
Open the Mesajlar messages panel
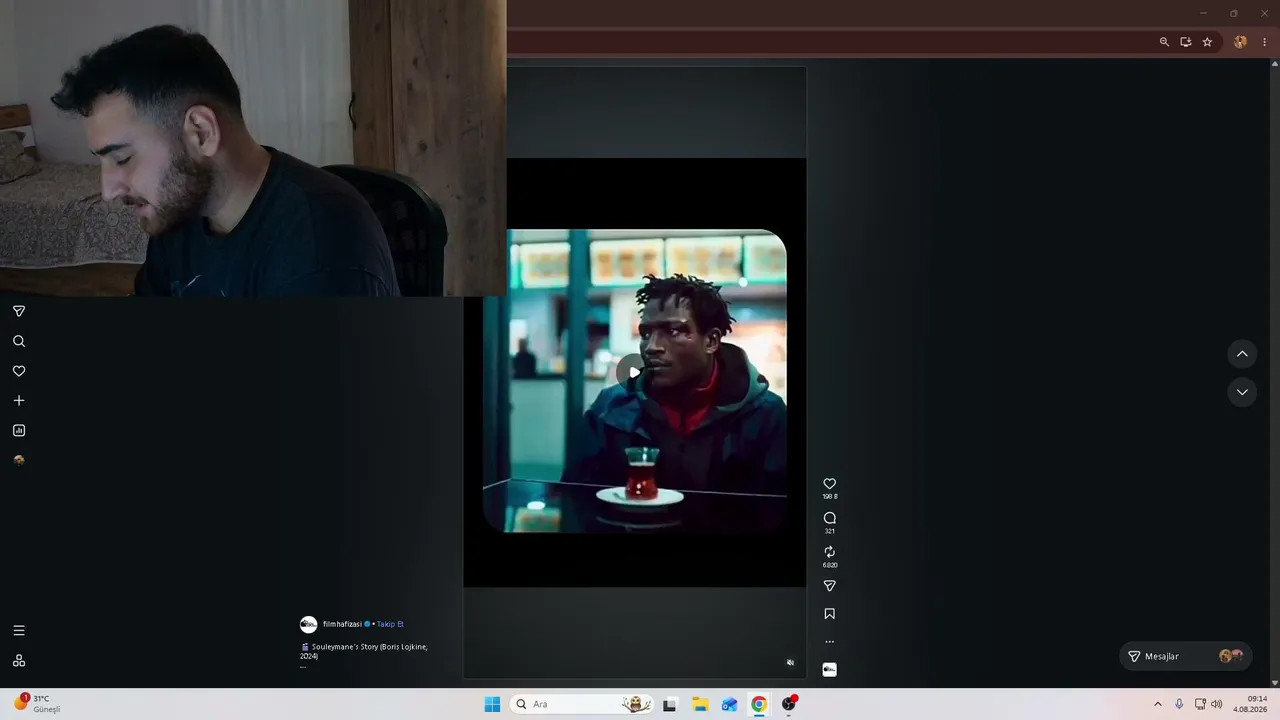click(1186, 656)
